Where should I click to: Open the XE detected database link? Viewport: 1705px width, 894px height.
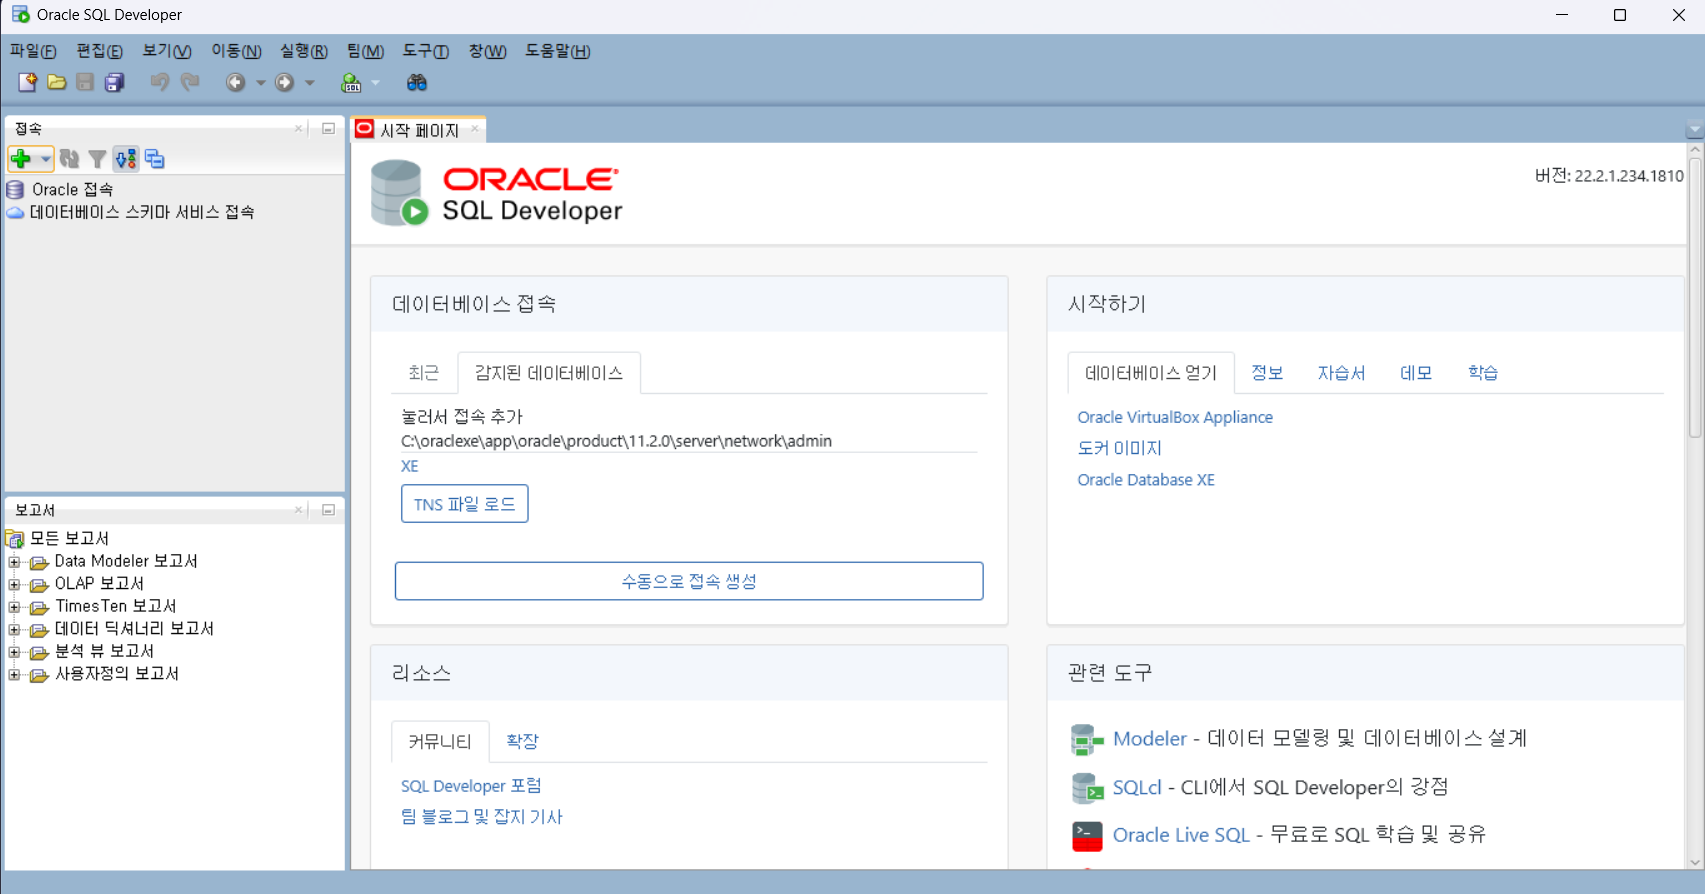click(x=410, y=466)
